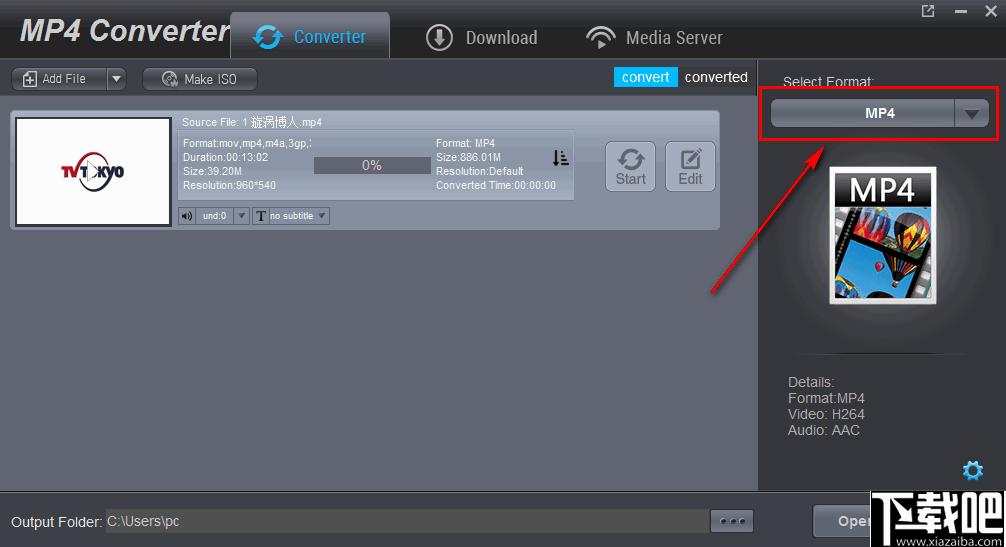The height and width of the screenshot is (547, 1006).
Task: Close the MP4 Converter window
Action: [x=991, y=11]
